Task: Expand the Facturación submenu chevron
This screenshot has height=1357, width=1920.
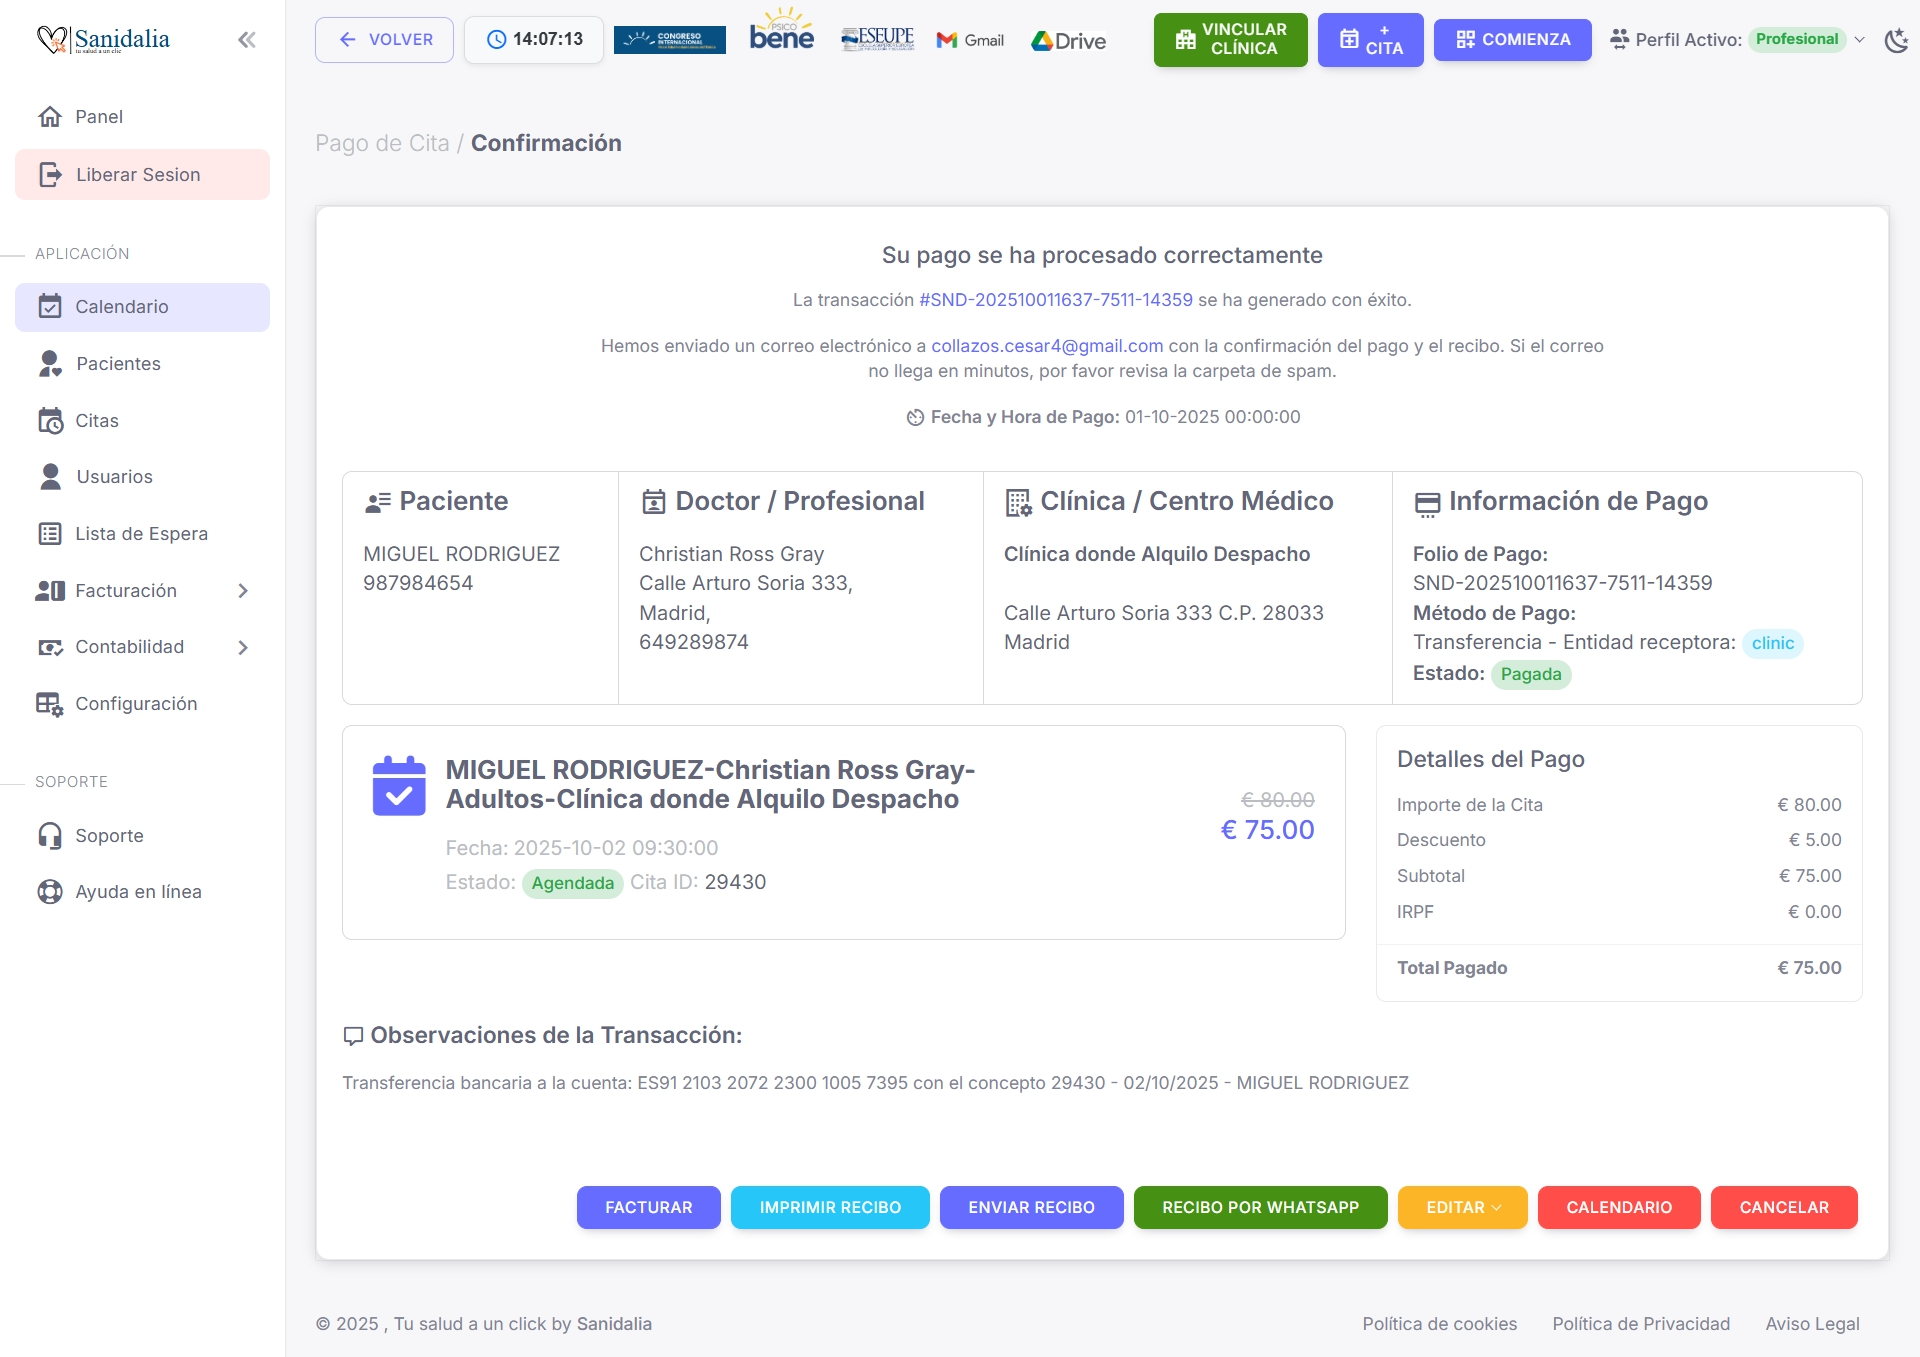Action: (x=243, y=591)
